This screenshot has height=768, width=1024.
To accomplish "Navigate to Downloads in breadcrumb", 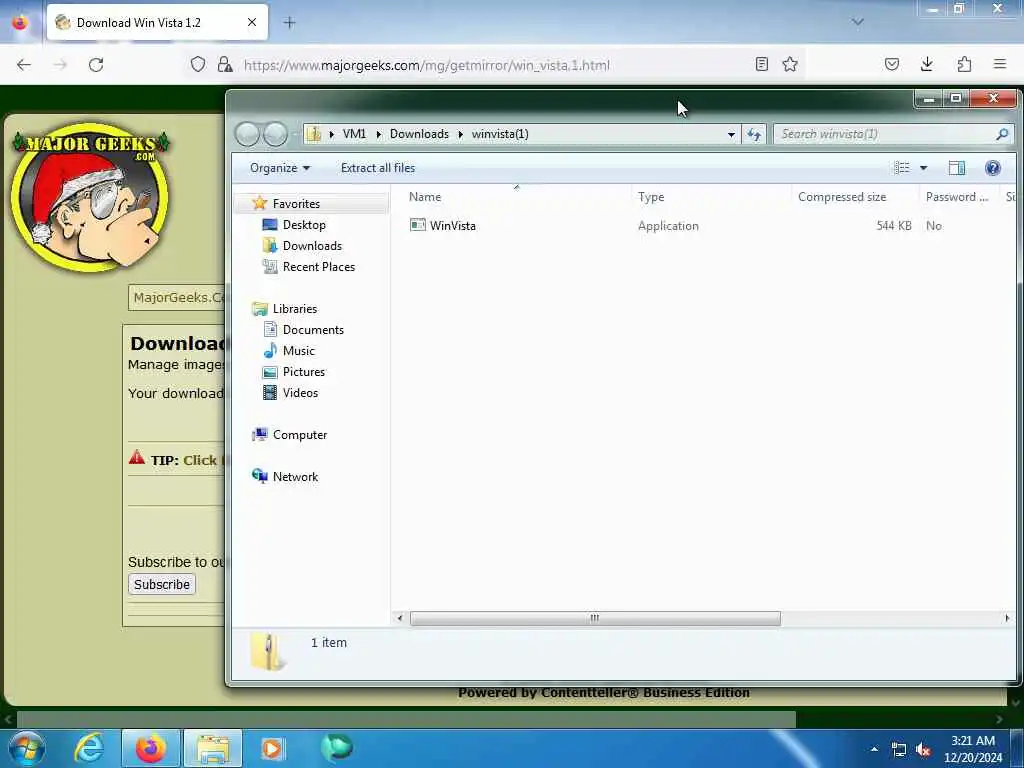I will (419, 134).
